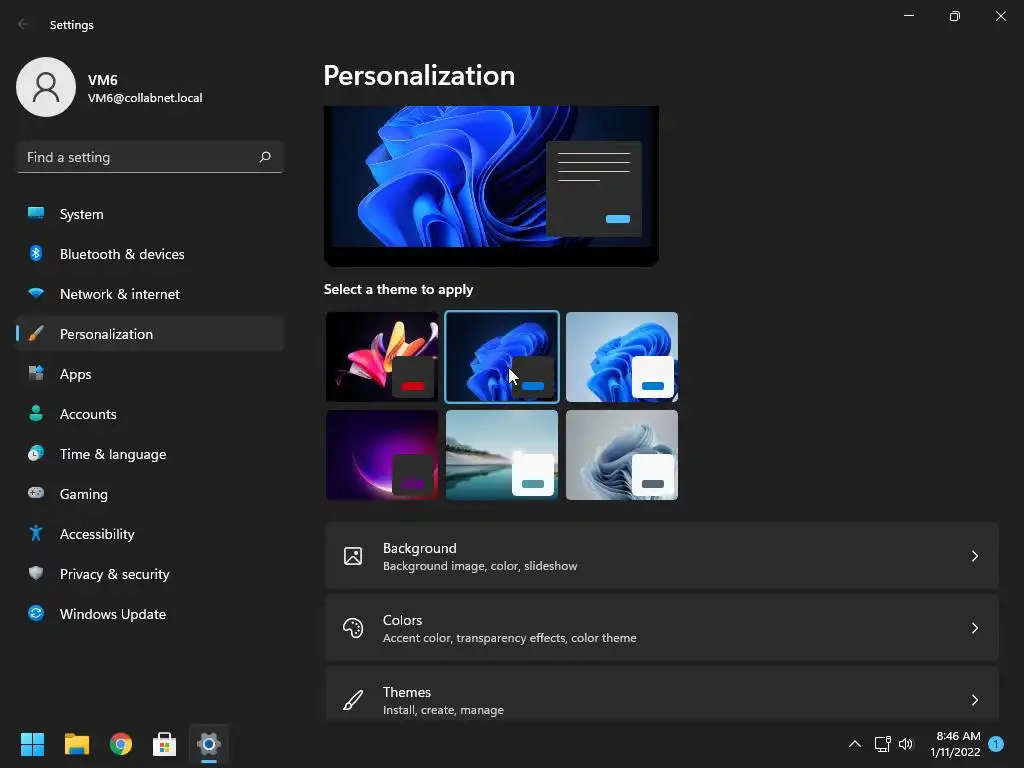Click the VM6@collabnet.local email text
Screen dimensions: 1024x768
point(145,98)
